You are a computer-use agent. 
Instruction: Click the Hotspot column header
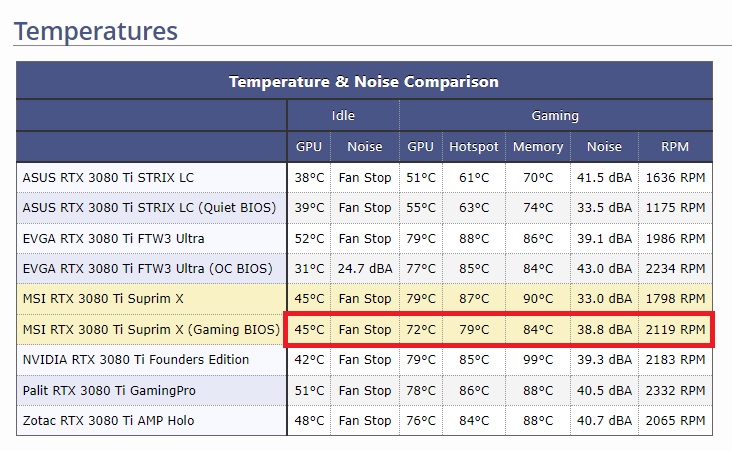click(473, 147)
